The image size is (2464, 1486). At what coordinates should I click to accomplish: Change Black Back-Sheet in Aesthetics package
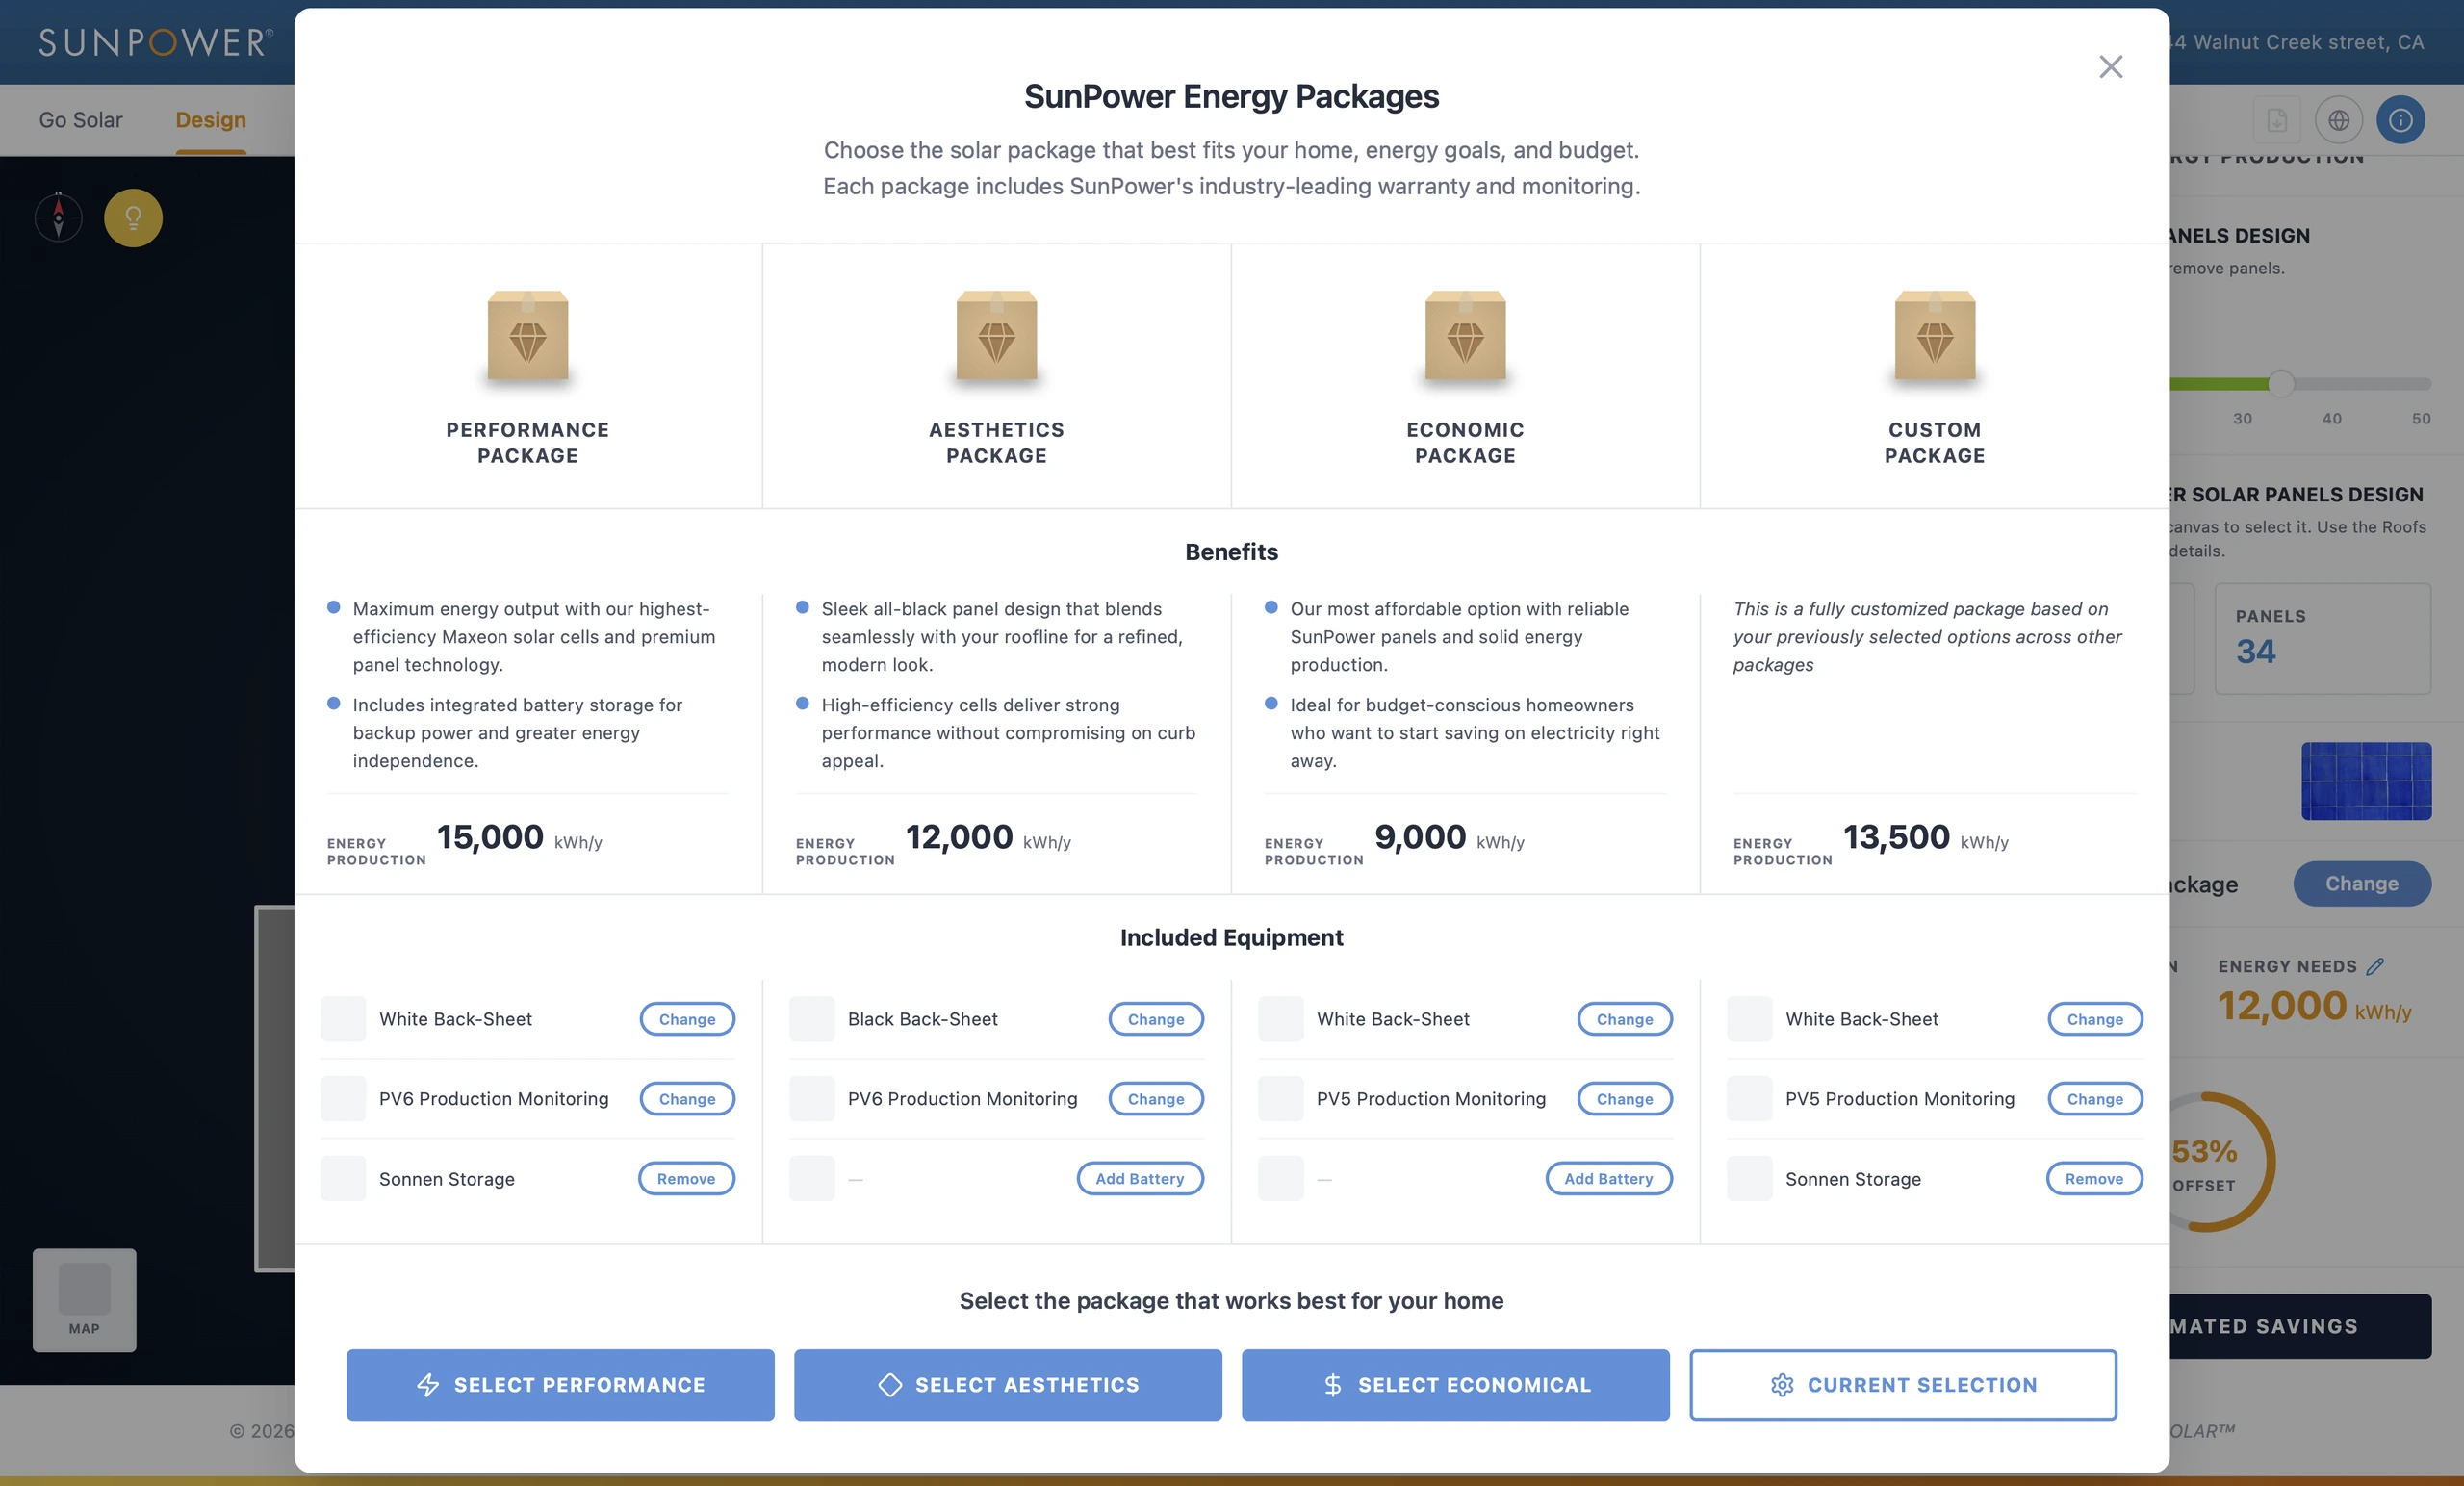tap(1156, 1018)
